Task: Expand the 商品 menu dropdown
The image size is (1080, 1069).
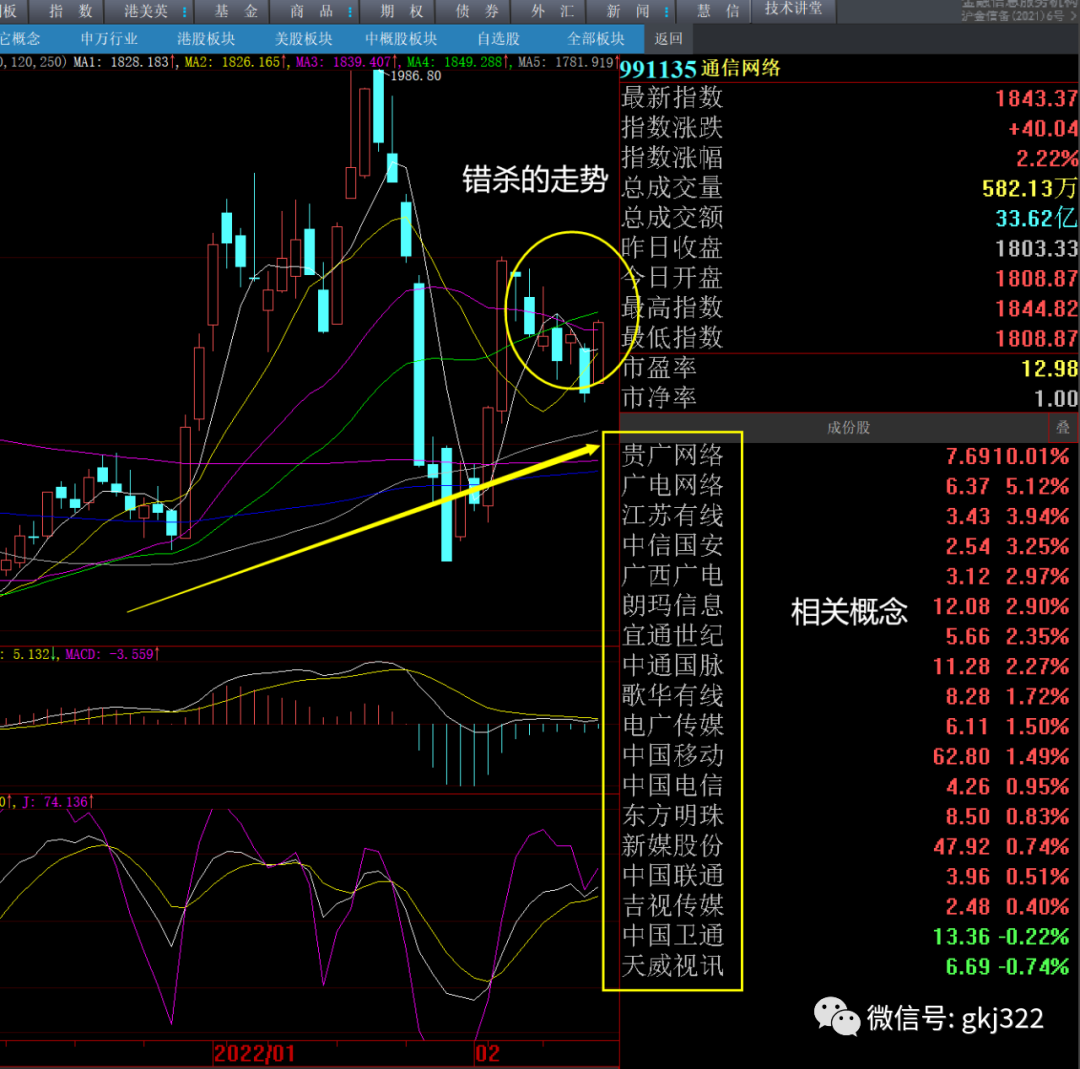Action: pyautogui.click(x=320, y=11)
